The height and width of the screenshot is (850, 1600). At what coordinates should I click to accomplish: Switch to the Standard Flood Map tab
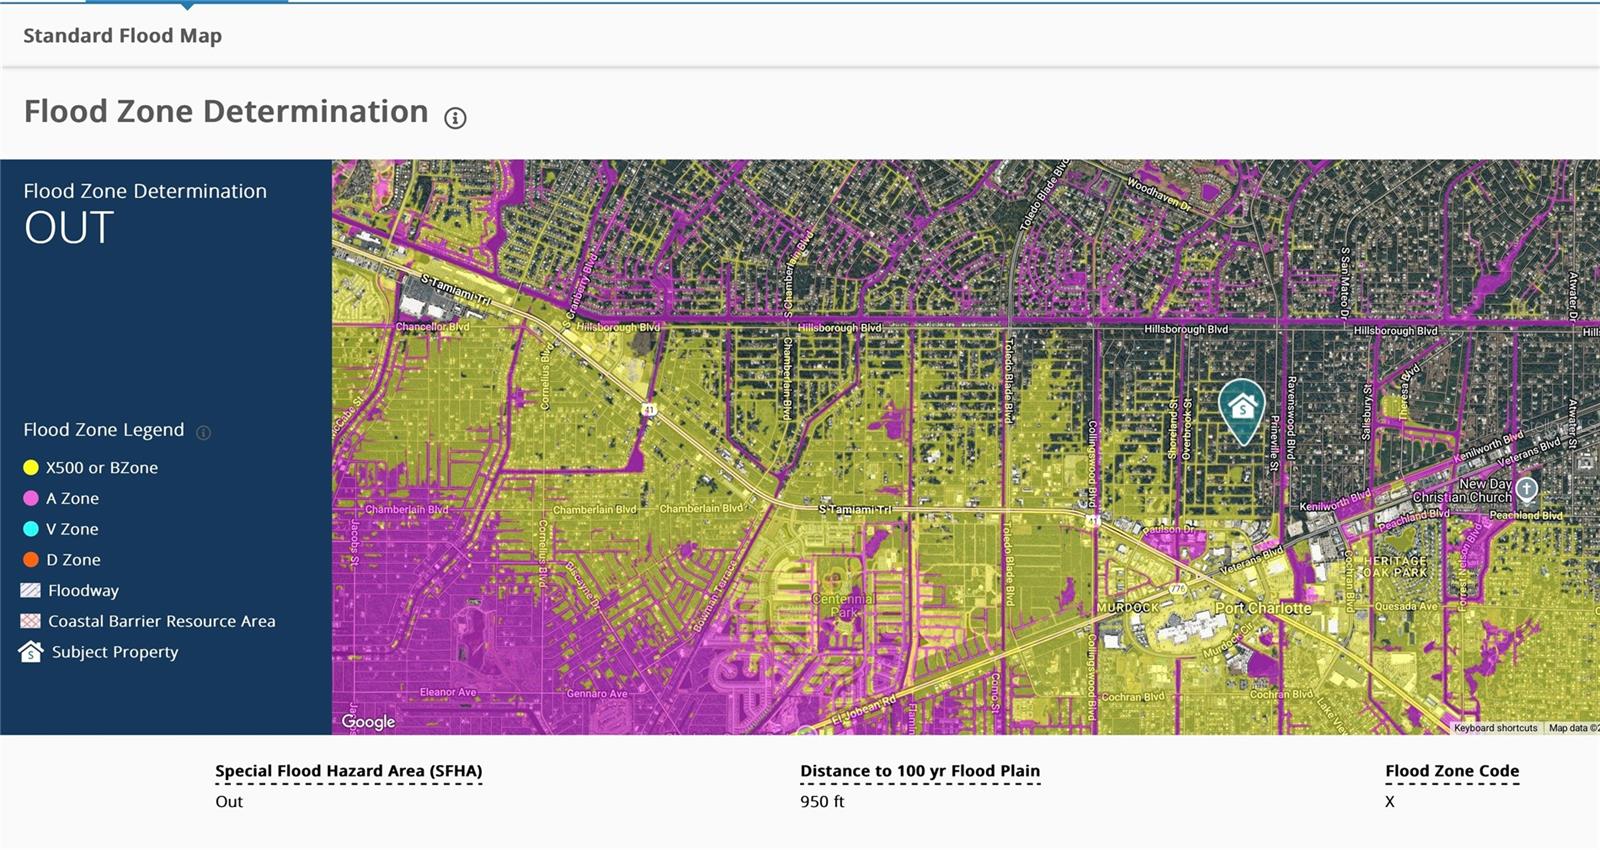tap(122, 36)
